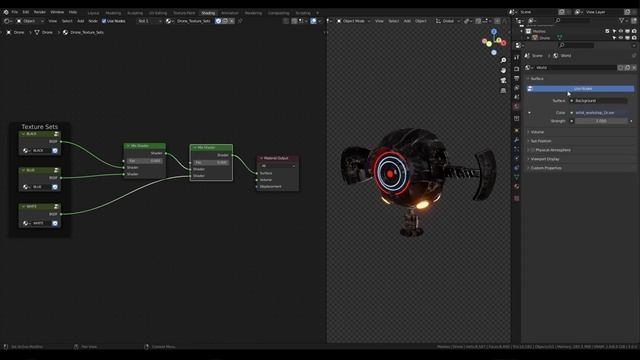Duplicate material with the new material icon

225,21
